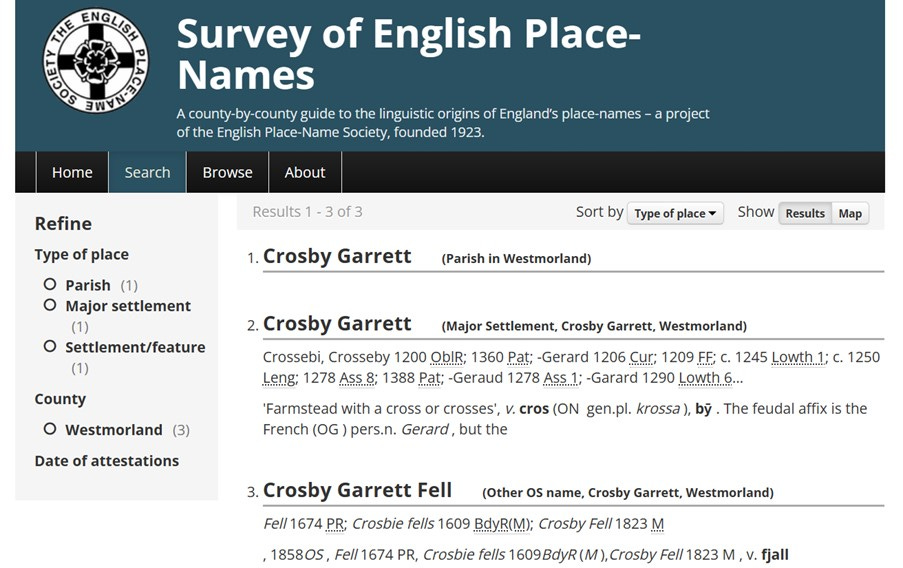
Task: Go to the Search tab
Action: click(x=147, y=172)
